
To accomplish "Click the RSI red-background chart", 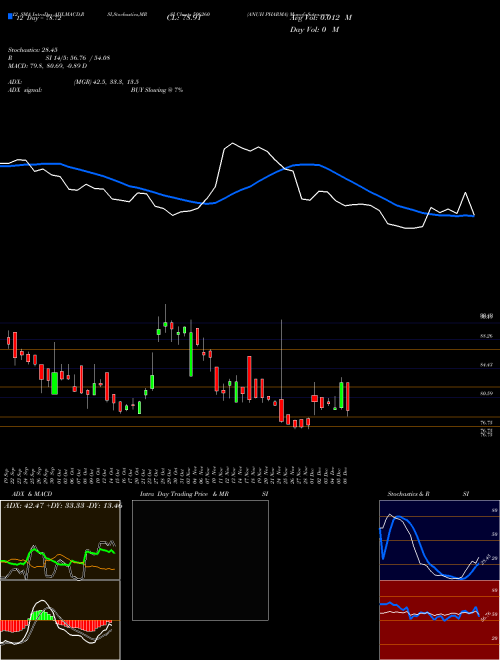I will [440, 620].
